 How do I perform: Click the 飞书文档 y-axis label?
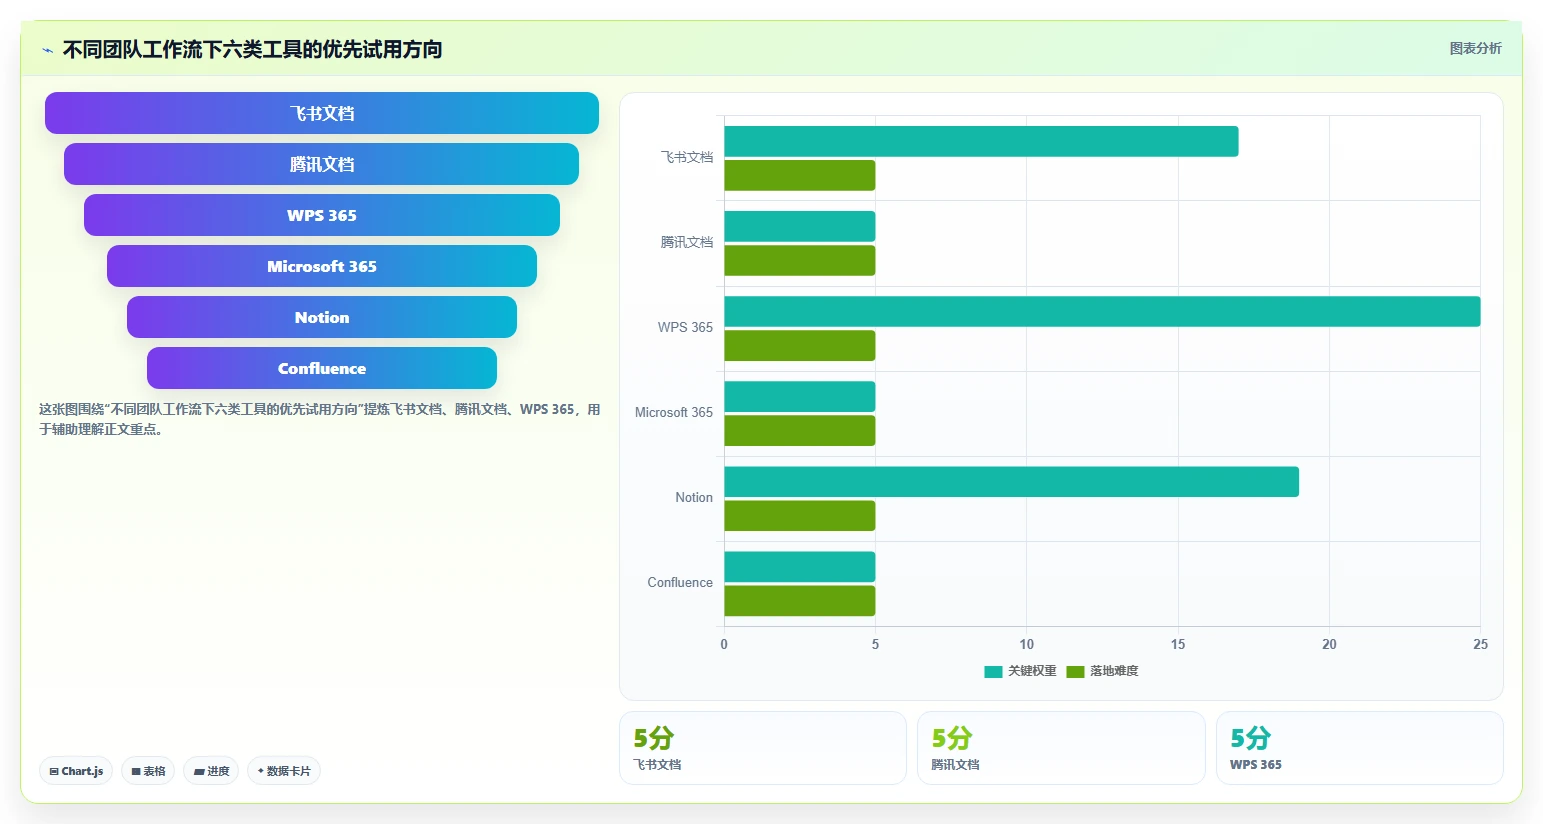coord(687,157)
